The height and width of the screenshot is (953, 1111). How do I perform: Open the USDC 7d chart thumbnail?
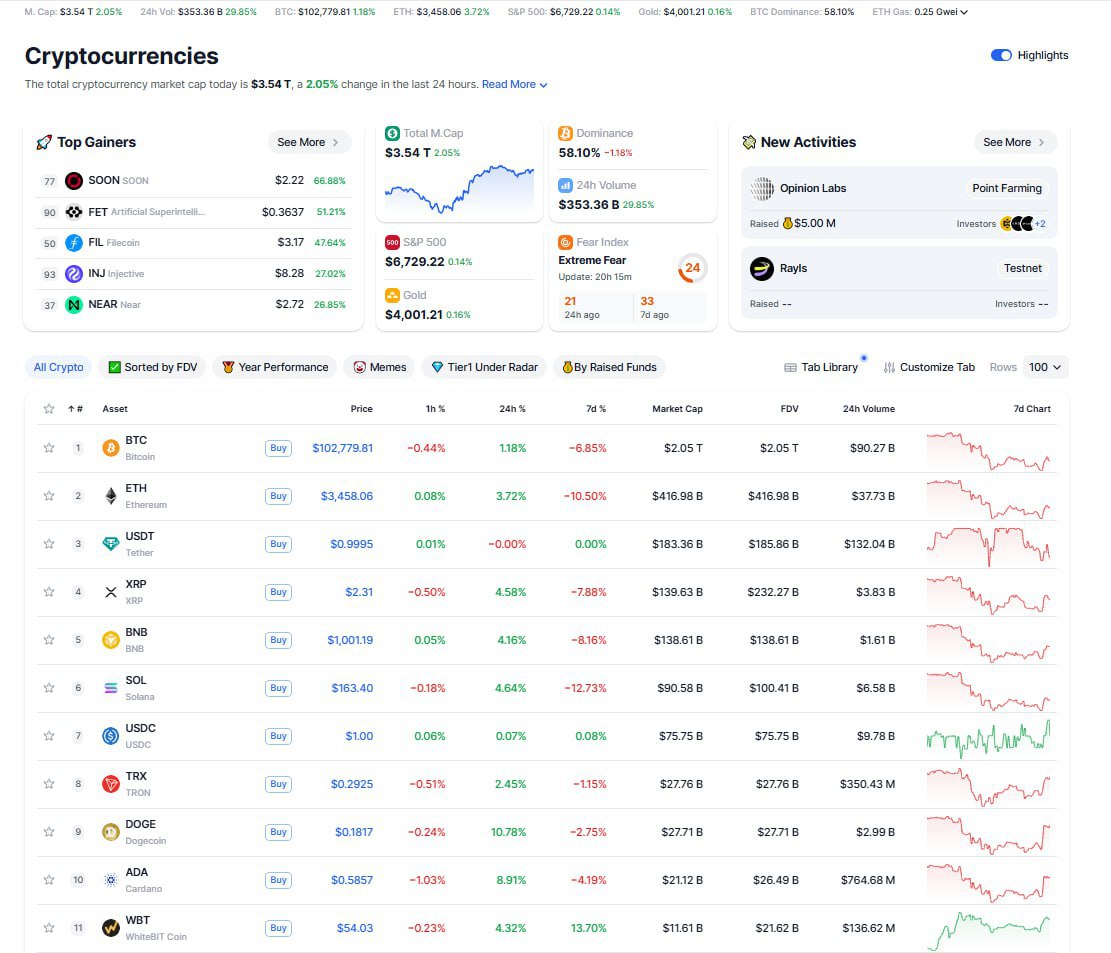point(988,736)
